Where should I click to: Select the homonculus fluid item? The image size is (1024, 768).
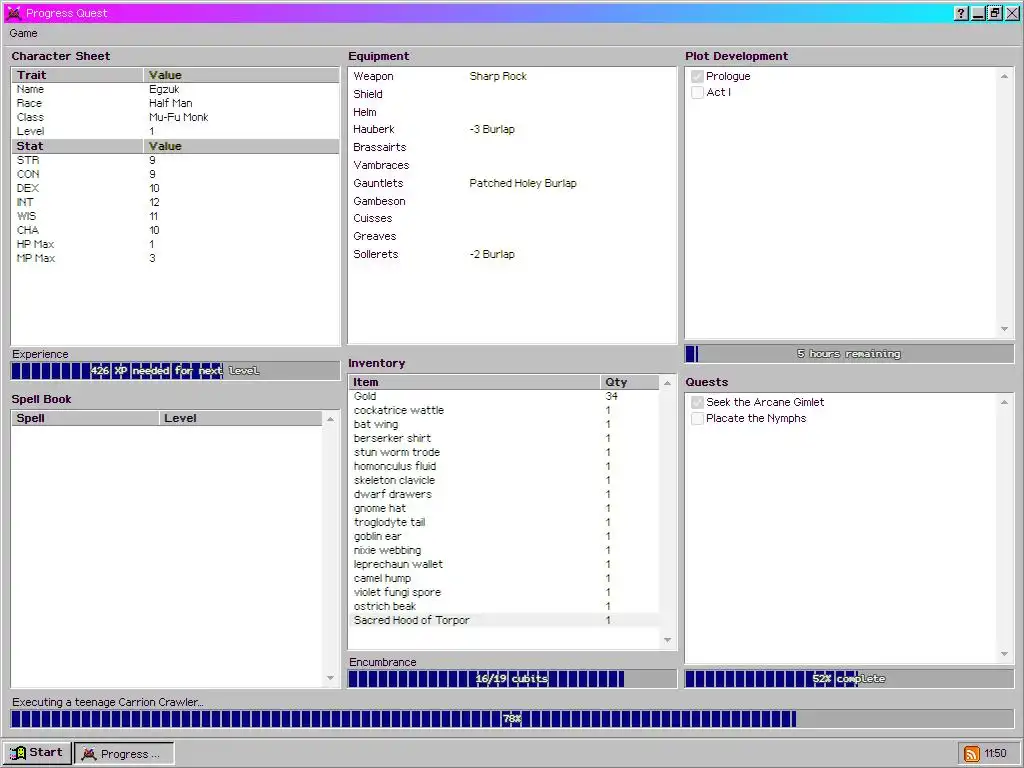coord(504,466)
